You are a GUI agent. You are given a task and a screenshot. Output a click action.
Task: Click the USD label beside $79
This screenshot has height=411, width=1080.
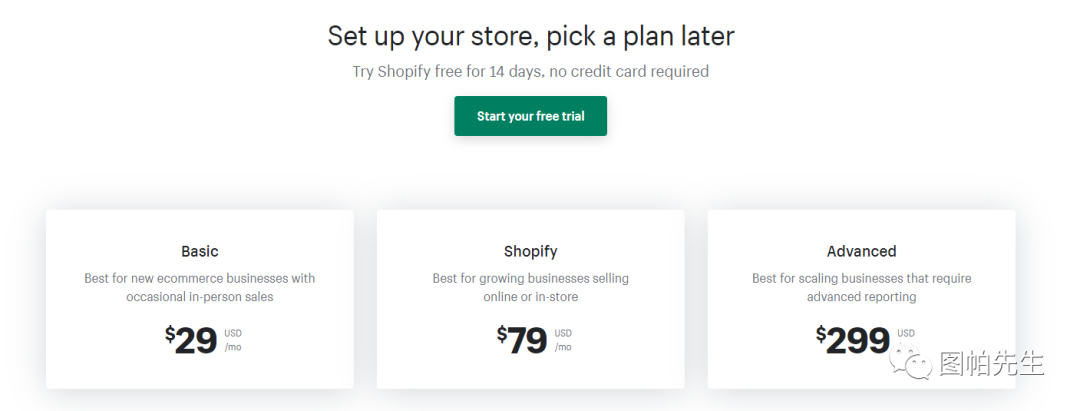tap(563, 333)
